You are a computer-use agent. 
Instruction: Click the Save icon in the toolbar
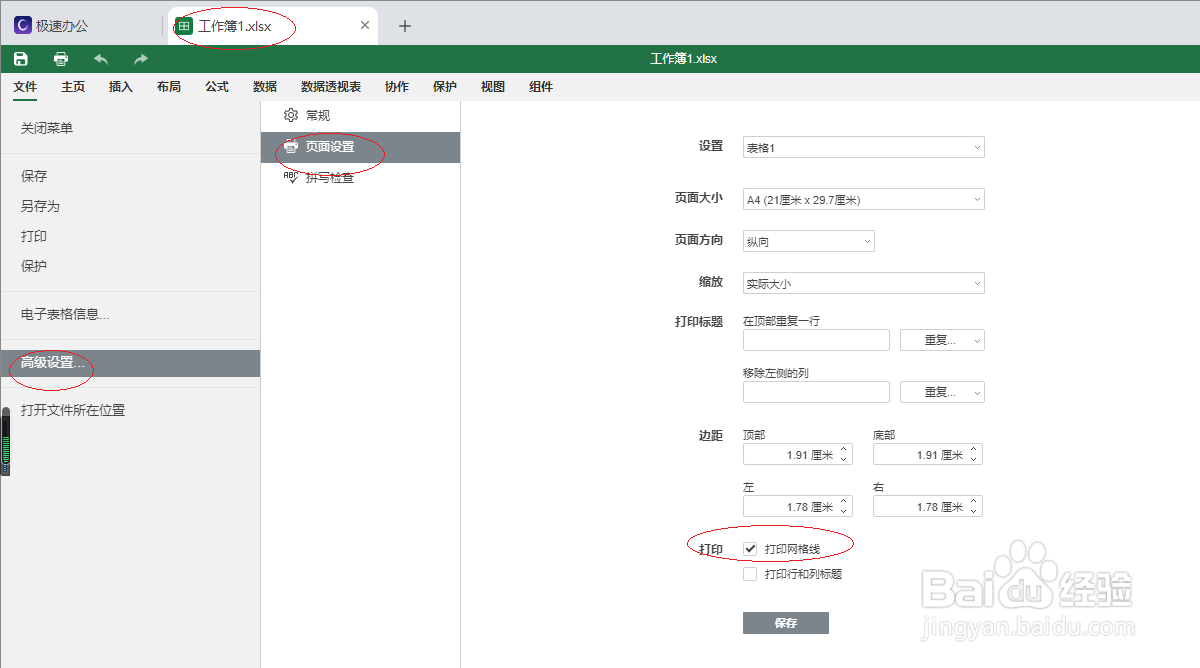click(x=20, y=58)
